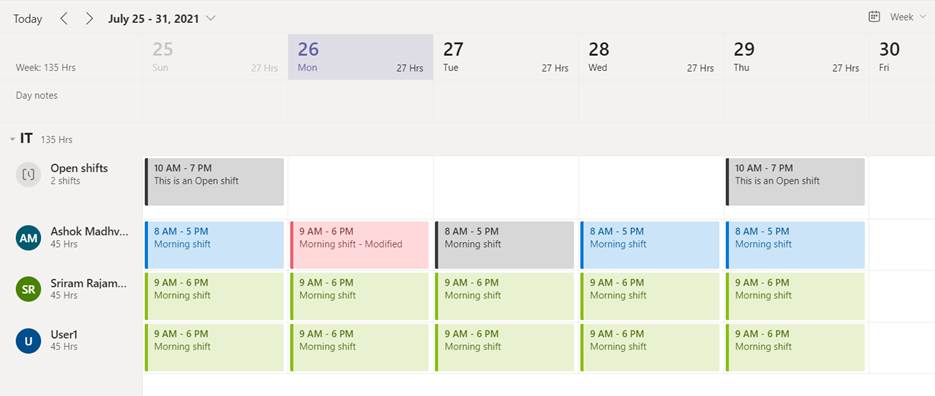Click the Open shifts clock icon
Image resolution: width=935 pixels, height=396 pixels.
click(x=28, y=174)
